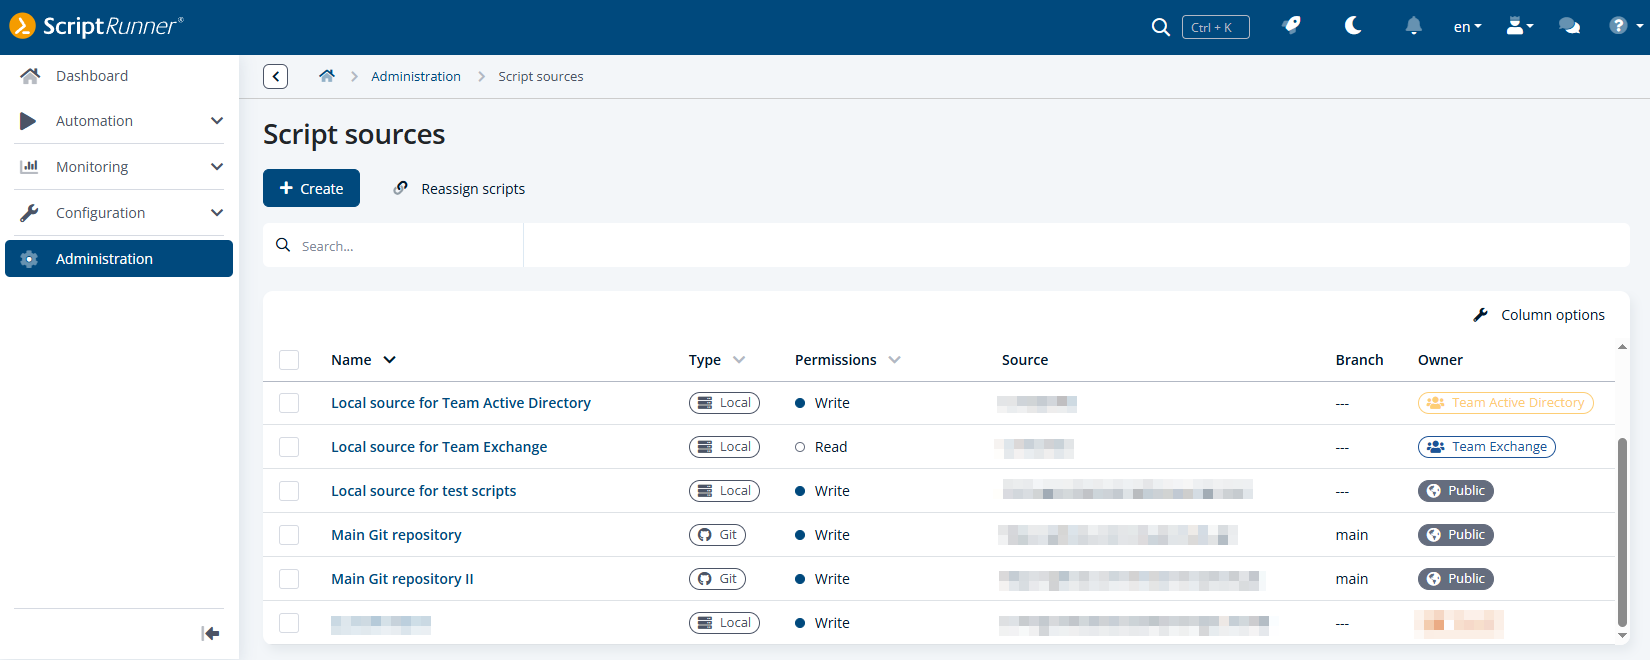Click the Monitoring chart icon
This screenshot has height=660, width=1650.
29,167
